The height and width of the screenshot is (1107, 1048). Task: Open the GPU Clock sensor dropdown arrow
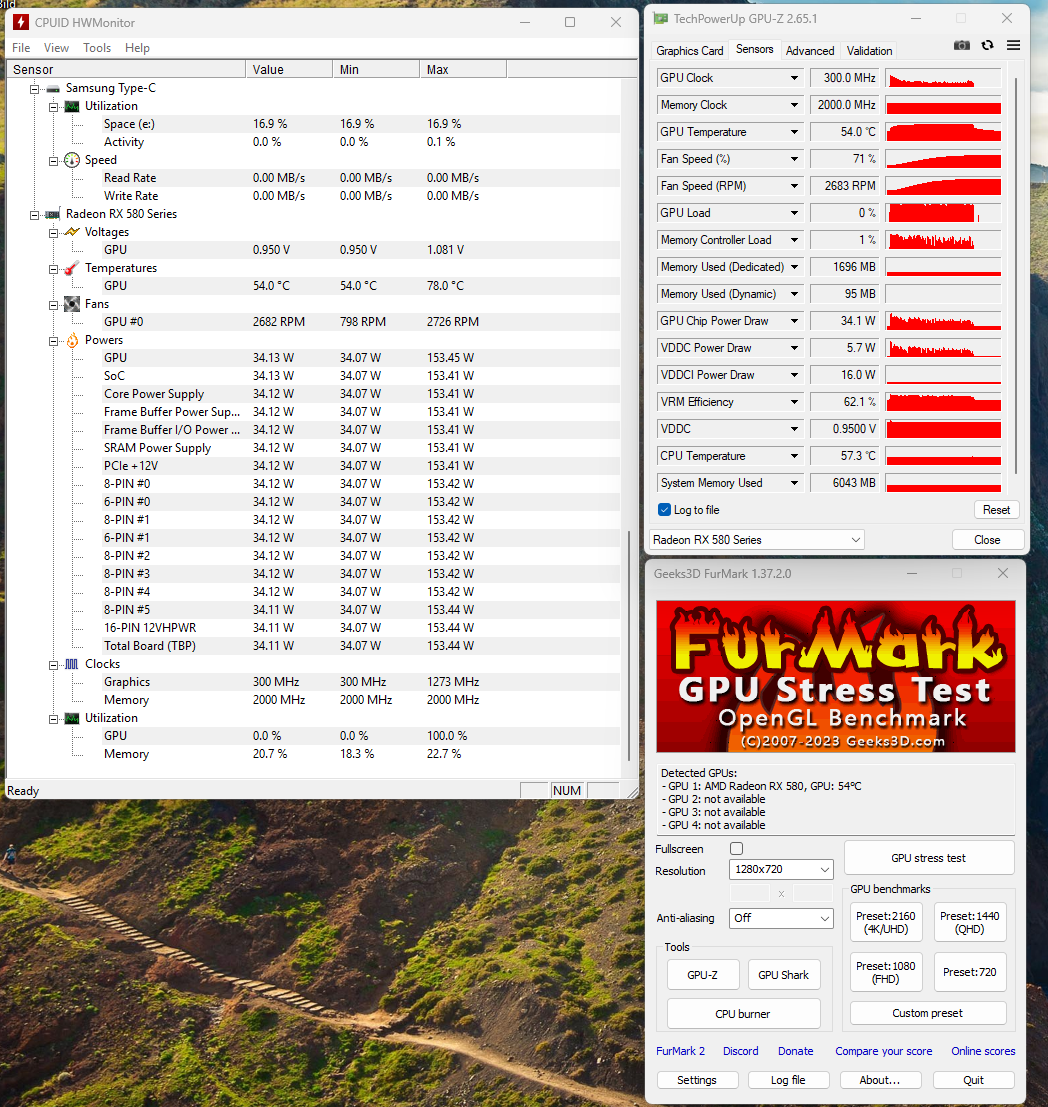pos(794,78)
